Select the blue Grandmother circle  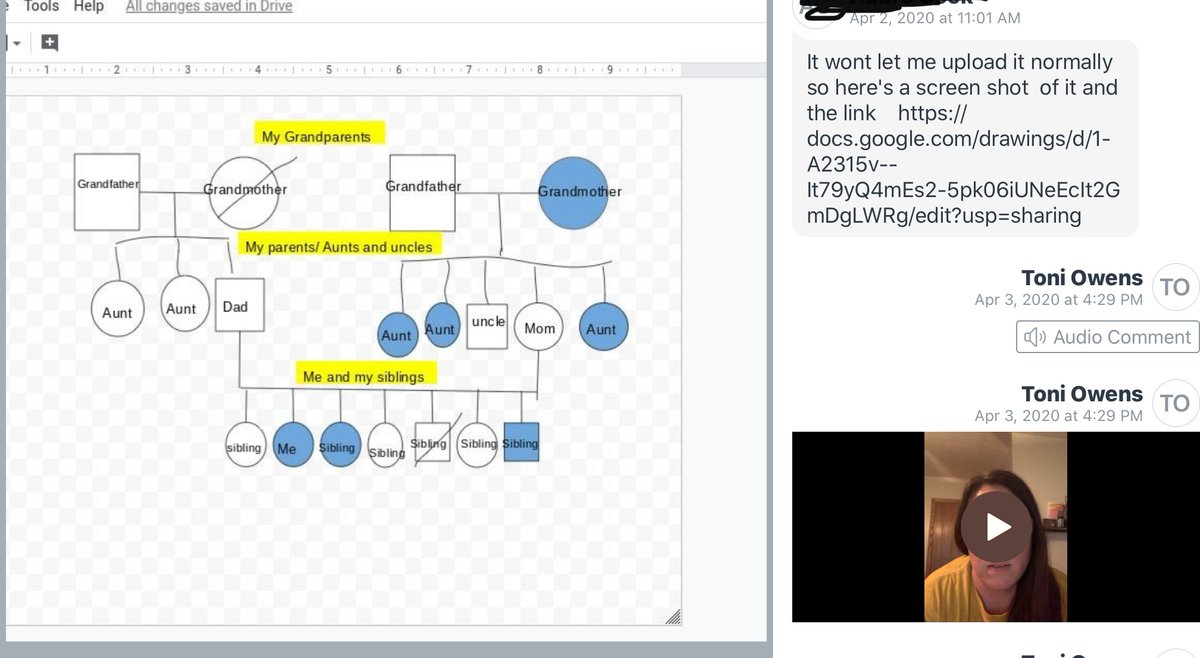pyautogui.click(x=573, y=191)
